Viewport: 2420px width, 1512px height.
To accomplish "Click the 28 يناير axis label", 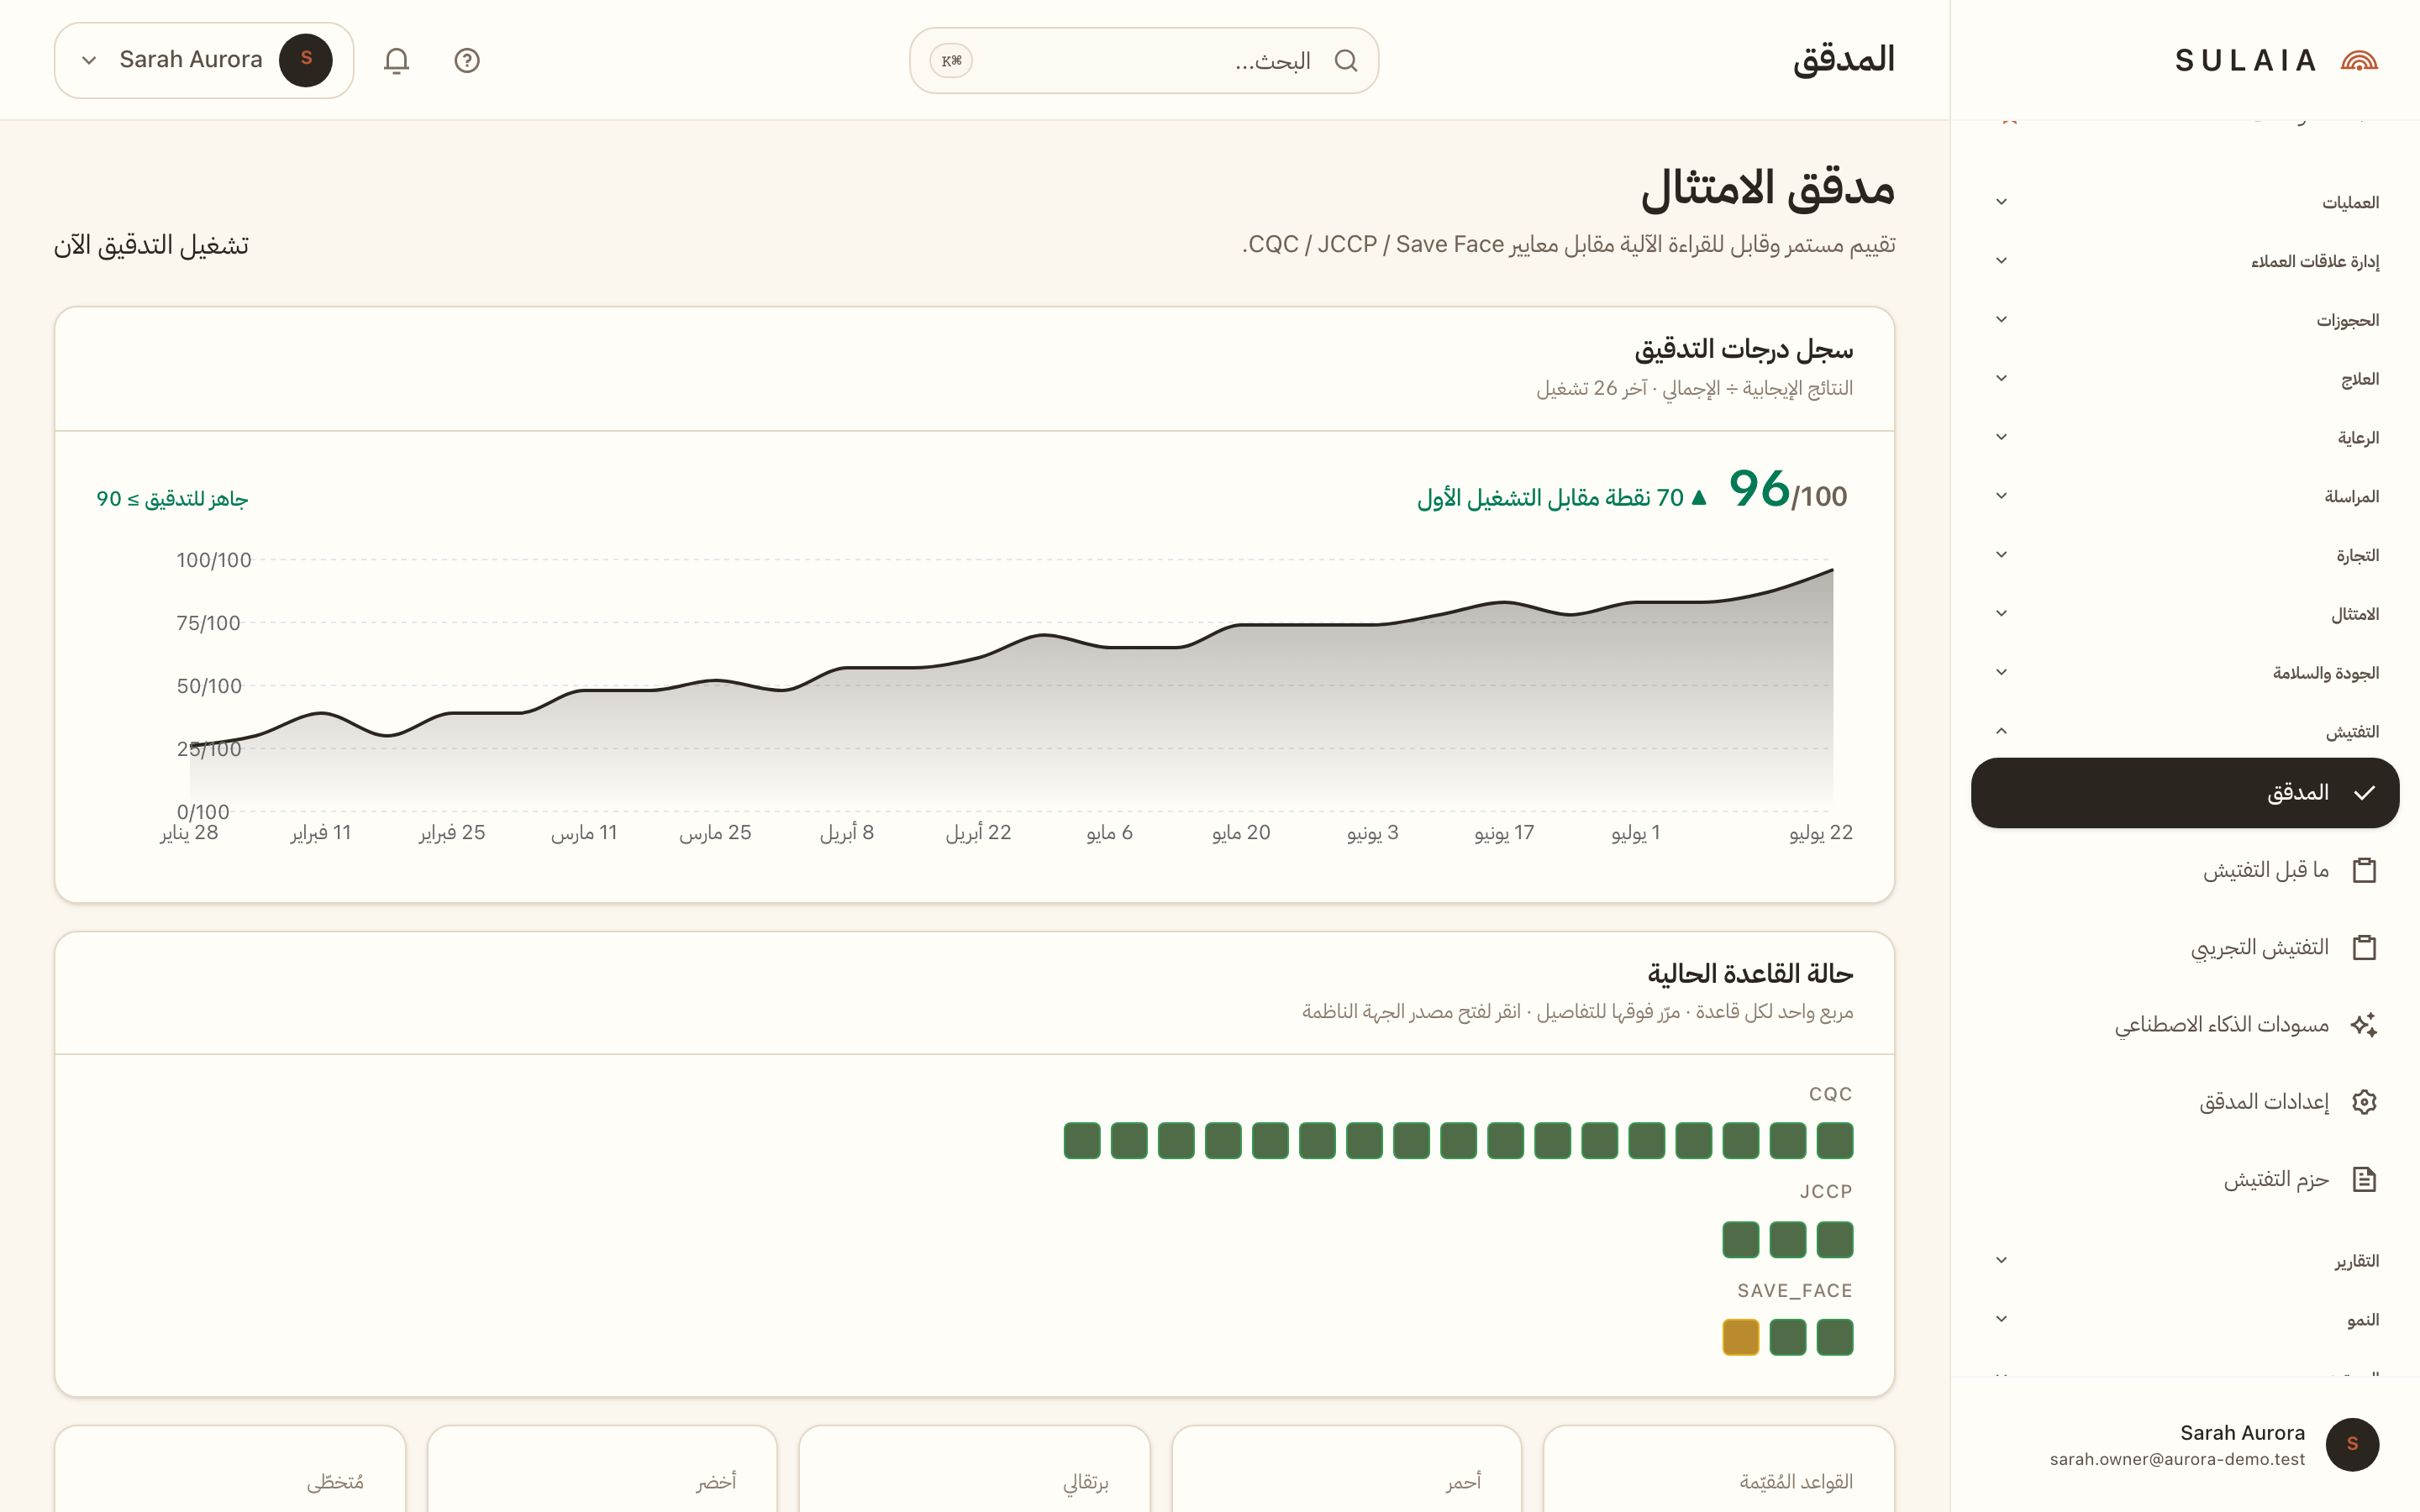I will tap(189, 833).
